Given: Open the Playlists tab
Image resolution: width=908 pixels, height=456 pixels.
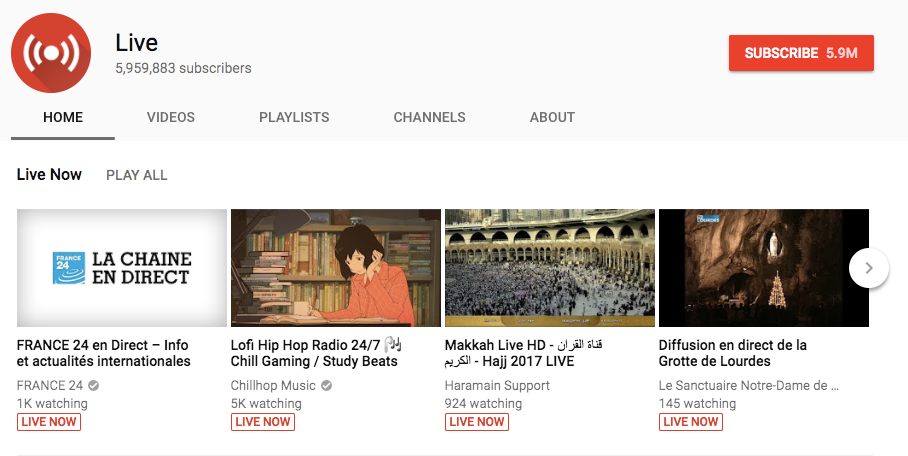Looking at the screenshot, I should click(x=294, y=117).
